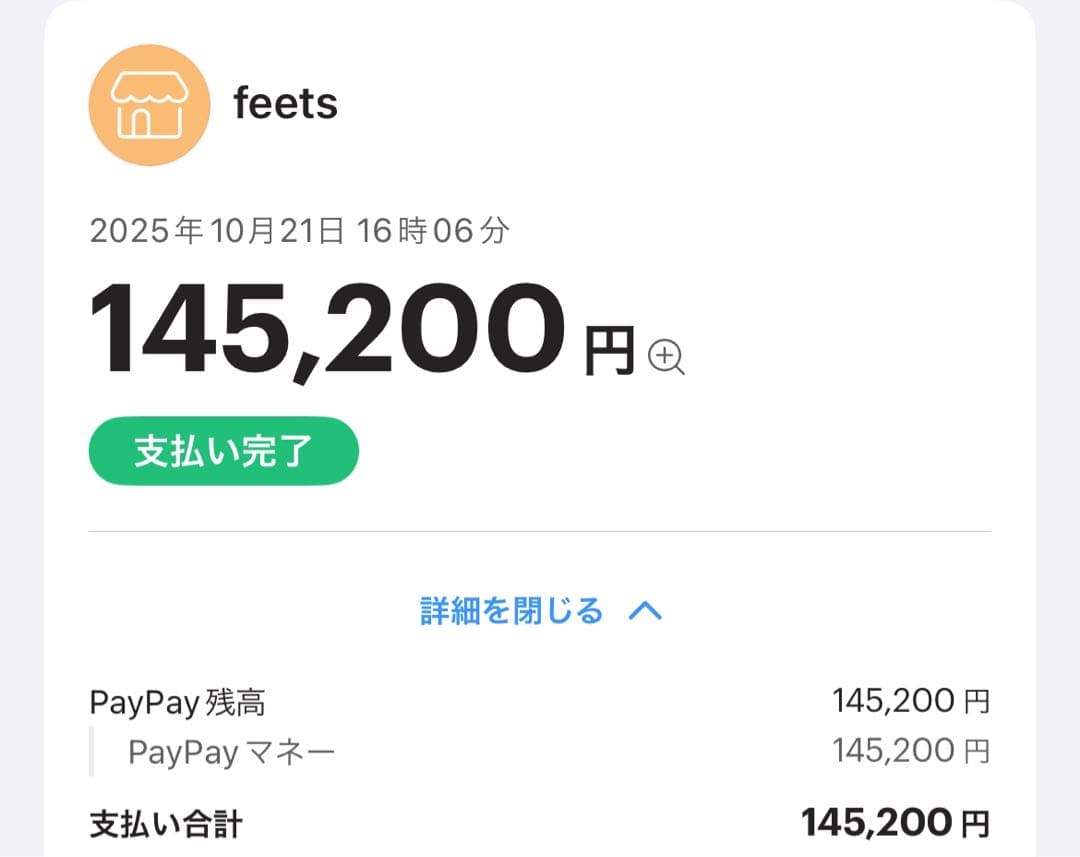This screenshot has height=857, width=1080.
Task: Select the PayPay残高 row label
Action: point(177,703)
